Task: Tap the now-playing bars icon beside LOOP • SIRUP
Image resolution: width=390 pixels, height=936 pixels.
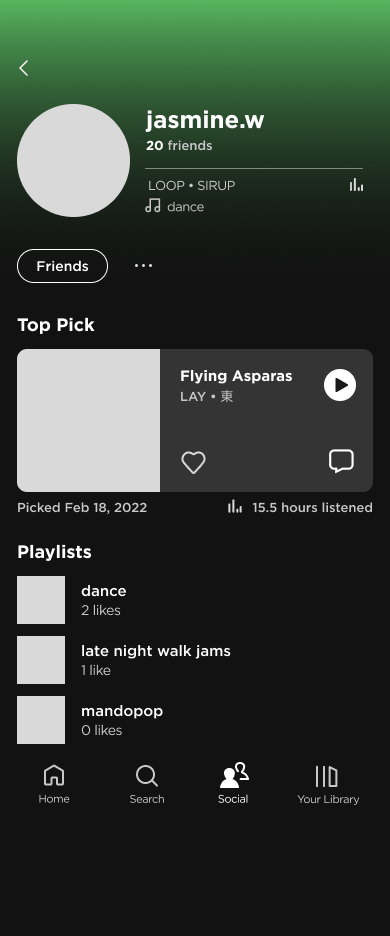Action: [357, 185]
